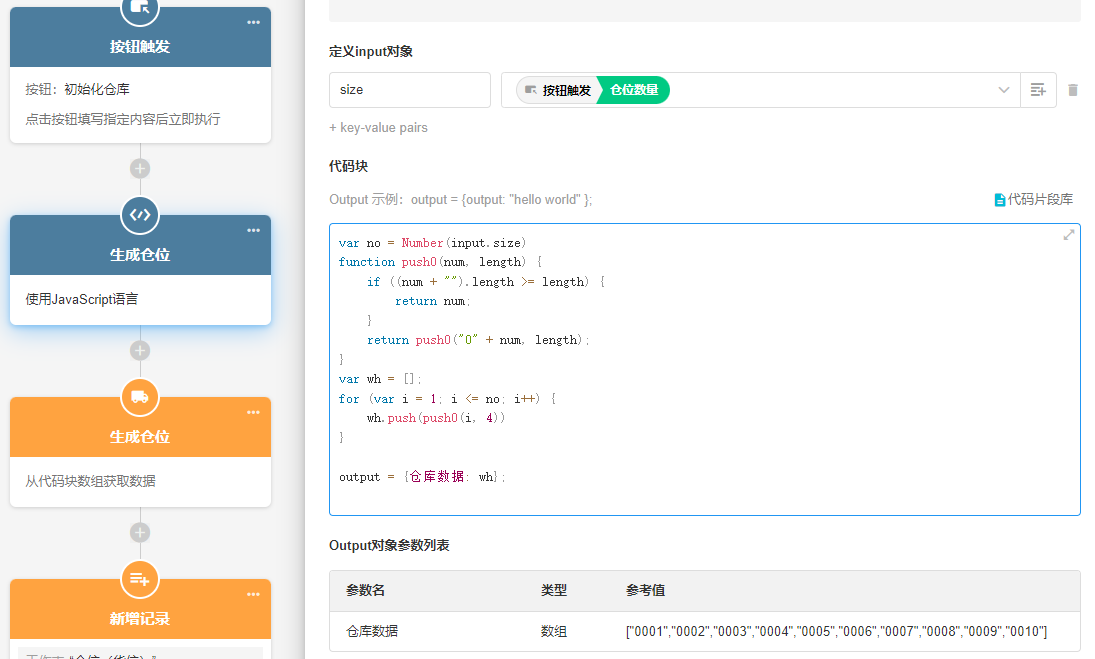Open the more options menu on blue 生成仓位 node
This screenshot has height=659, width=1095.
(253, 231)
